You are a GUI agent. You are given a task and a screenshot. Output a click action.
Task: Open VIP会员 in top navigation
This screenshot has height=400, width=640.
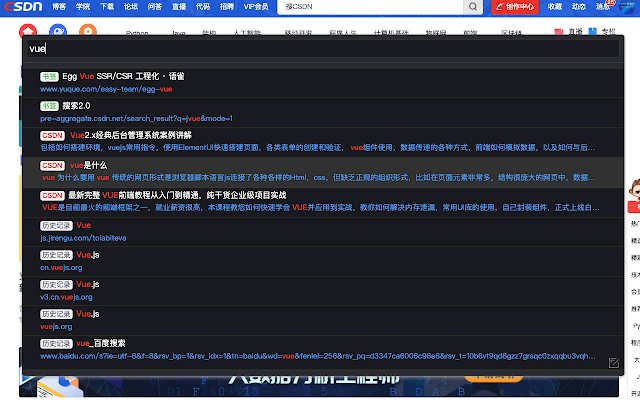[256, 7]
